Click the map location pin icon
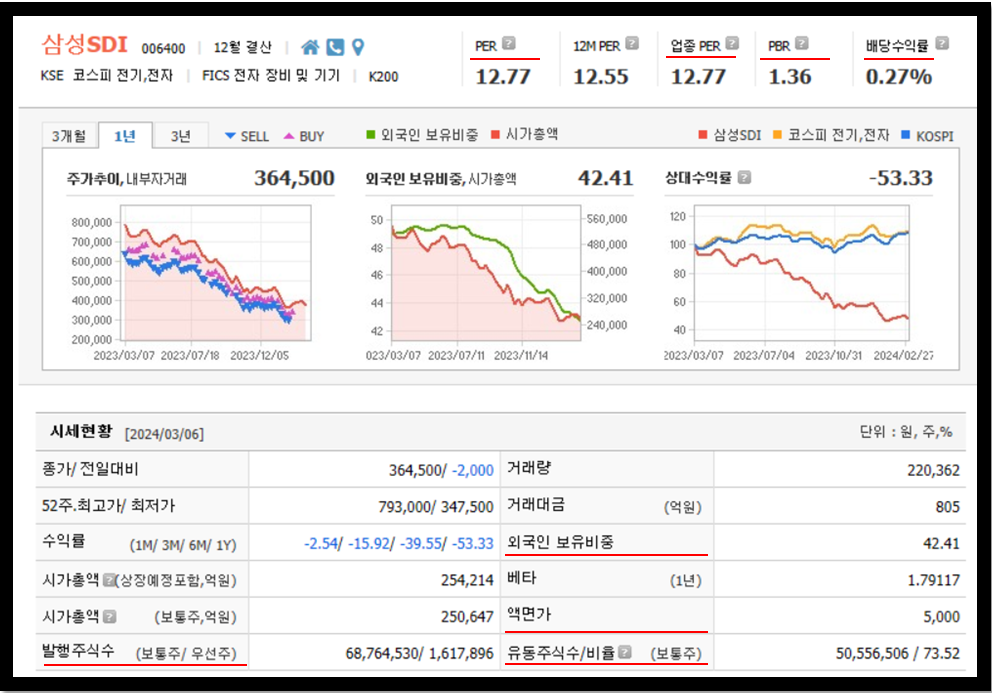Viewport: 992px width, 693px height. [x=358, y=47]
